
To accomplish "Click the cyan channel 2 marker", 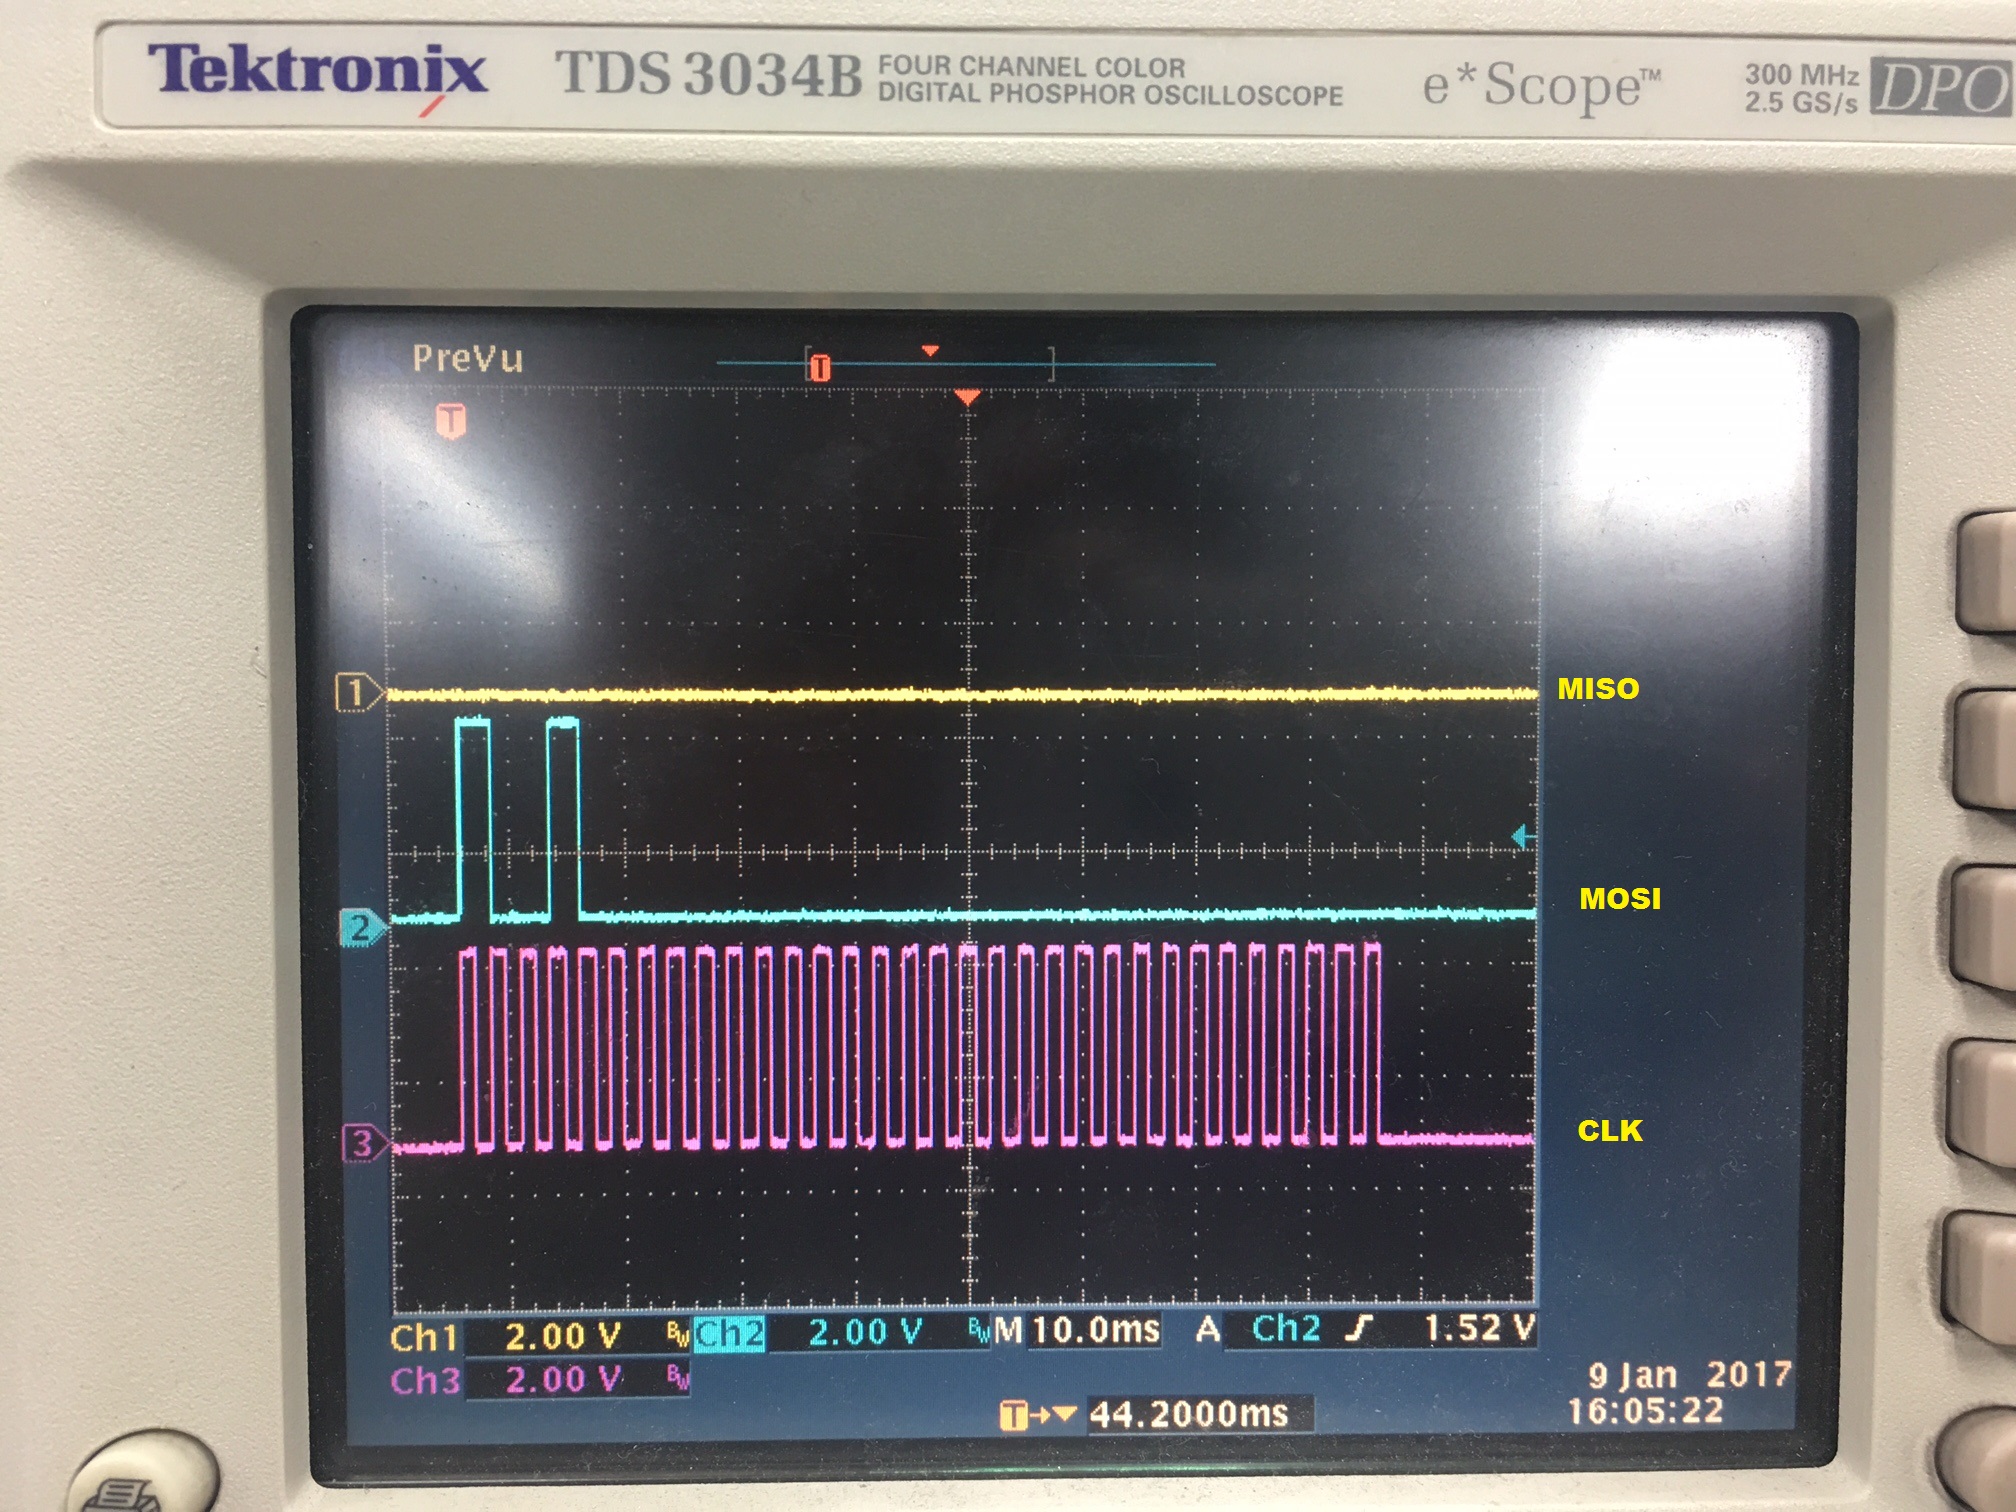I will click(x=360, y=928).
